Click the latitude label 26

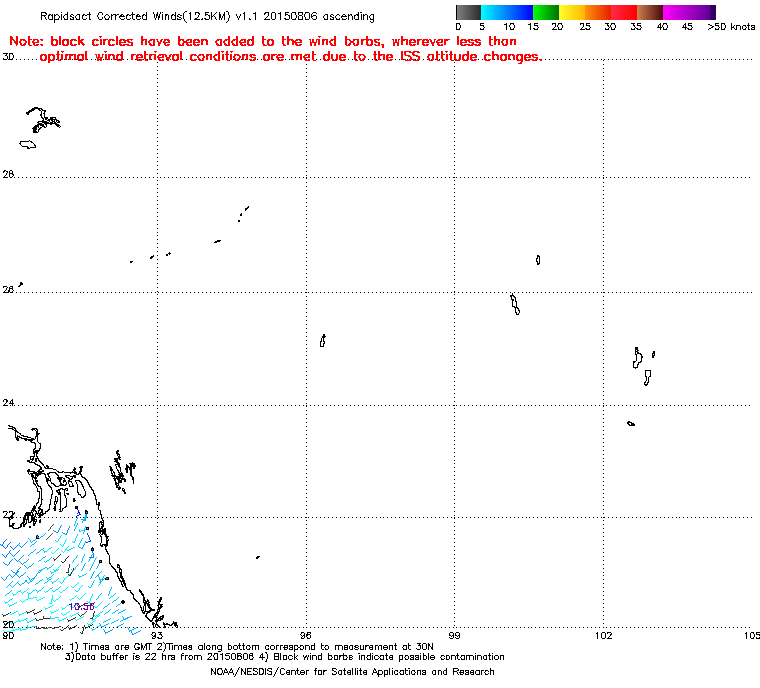pyautogui.click(x=8, y=289)
